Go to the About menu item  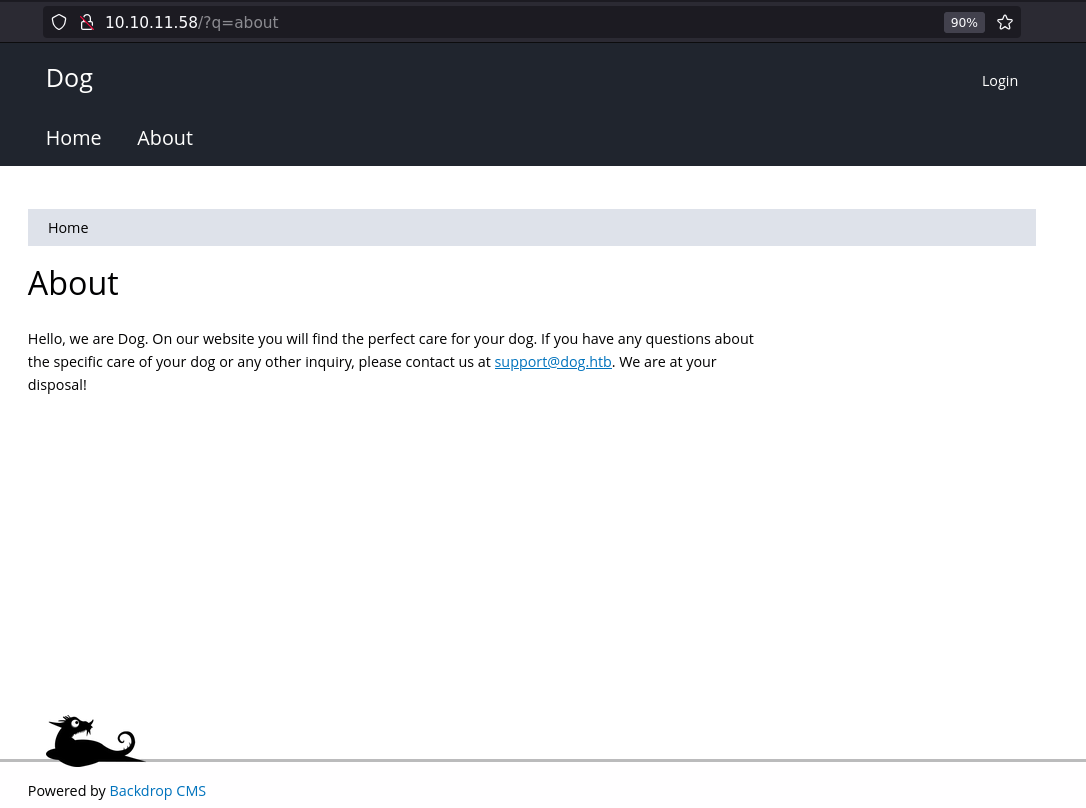pos(165,138)
